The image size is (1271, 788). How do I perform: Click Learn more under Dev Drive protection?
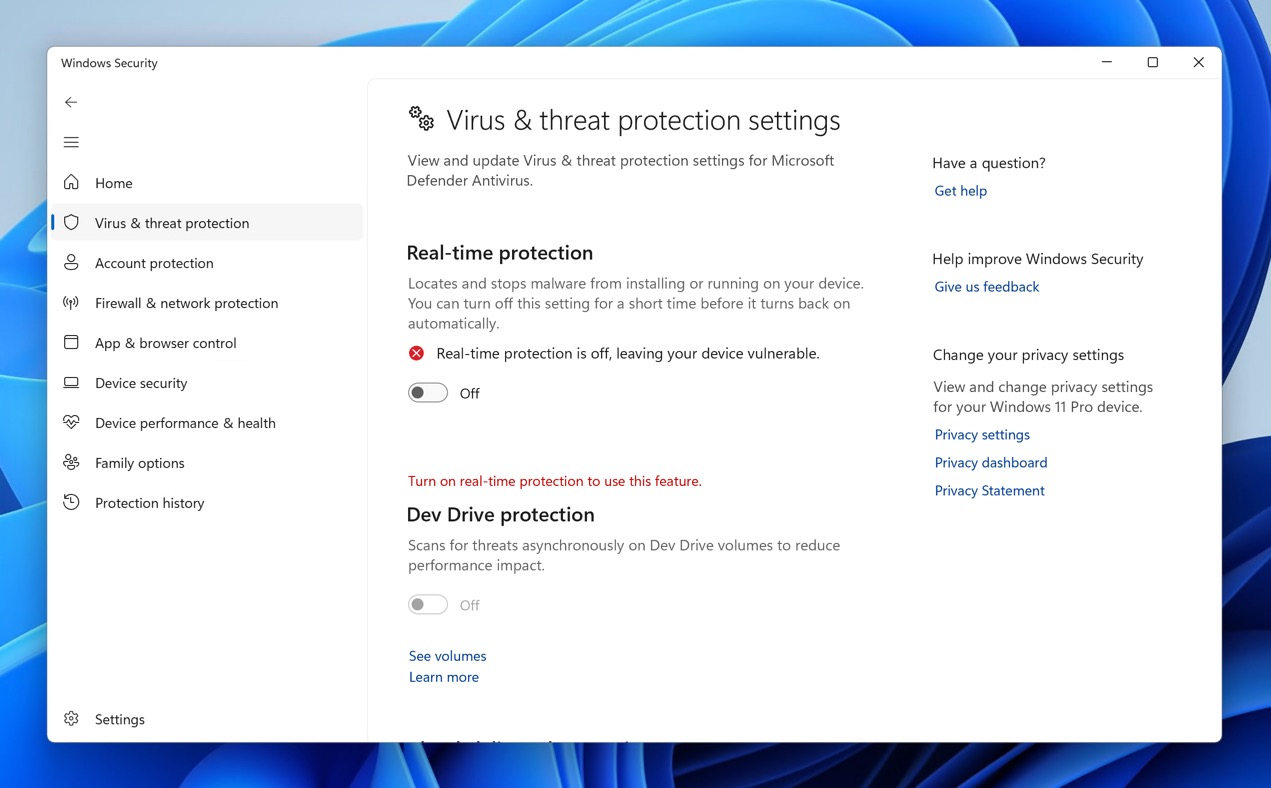(443, 677)
